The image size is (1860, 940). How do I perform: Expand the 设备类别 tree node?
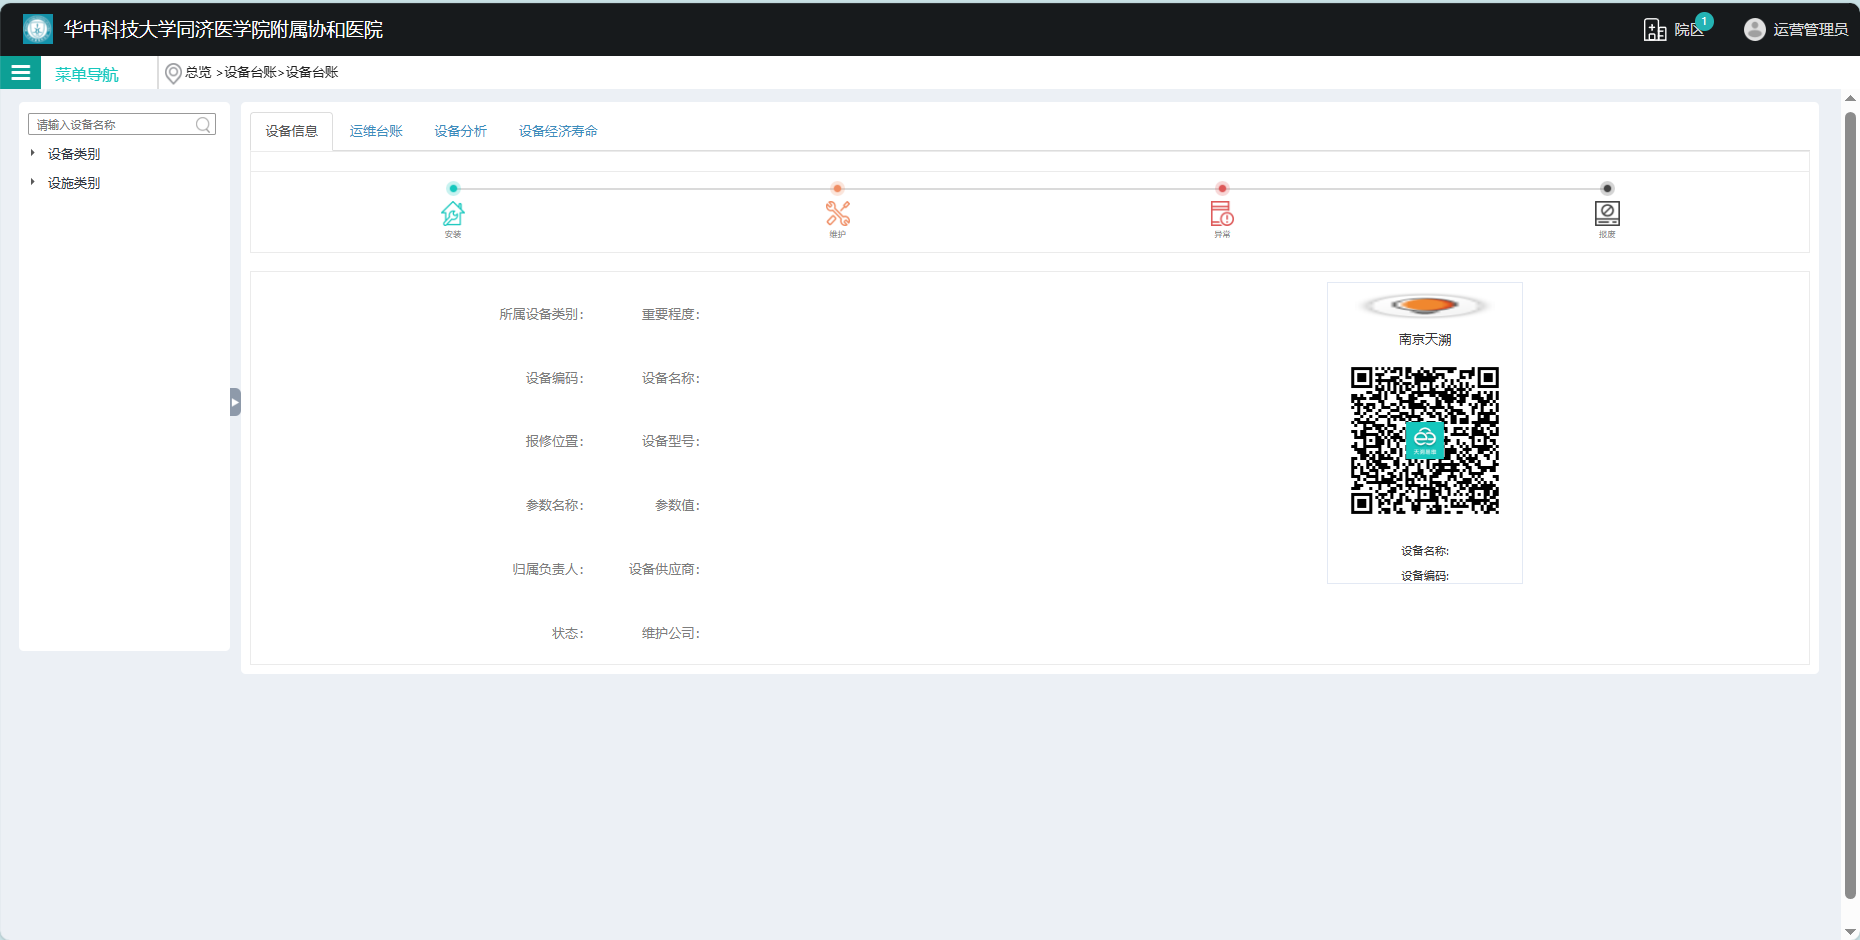tap(33, 153)
